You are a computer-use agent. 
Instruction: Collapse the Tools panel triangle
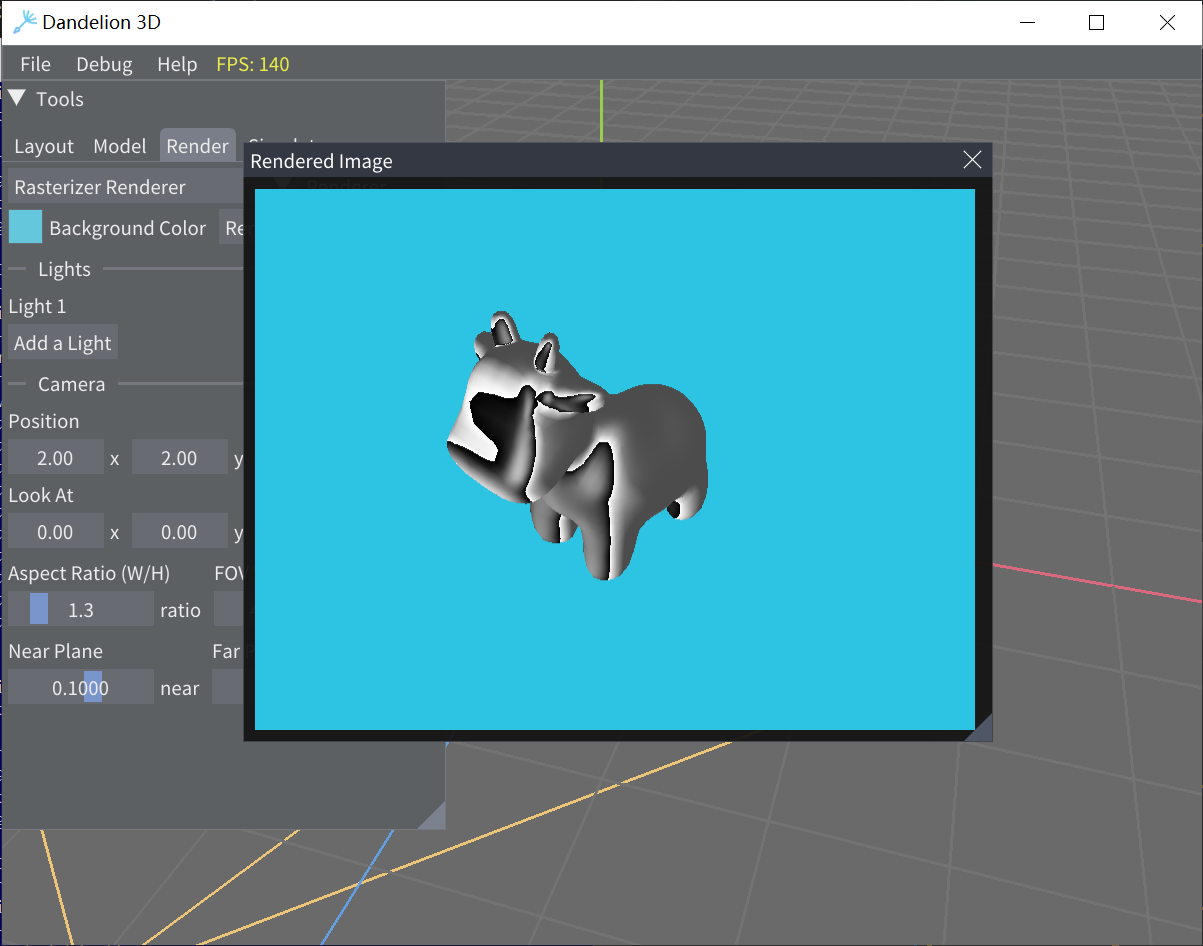[17, 98]
